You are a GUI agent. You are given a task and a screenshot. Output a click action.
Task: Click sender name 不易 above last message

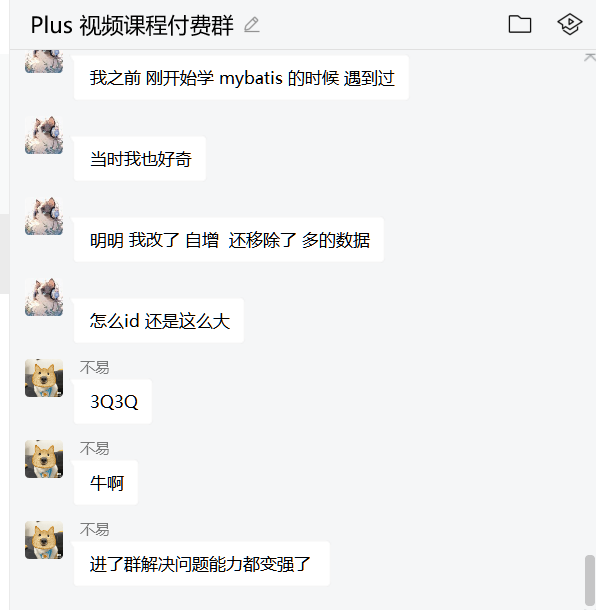[x=95, y=529]
